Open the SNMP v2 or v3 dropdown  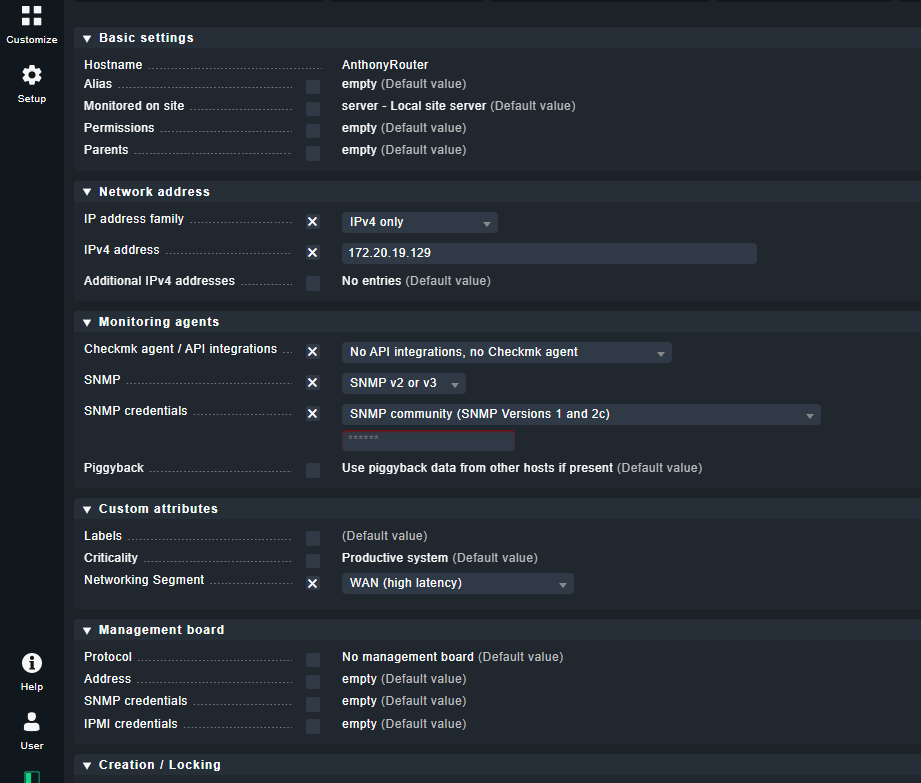point(403,384)
